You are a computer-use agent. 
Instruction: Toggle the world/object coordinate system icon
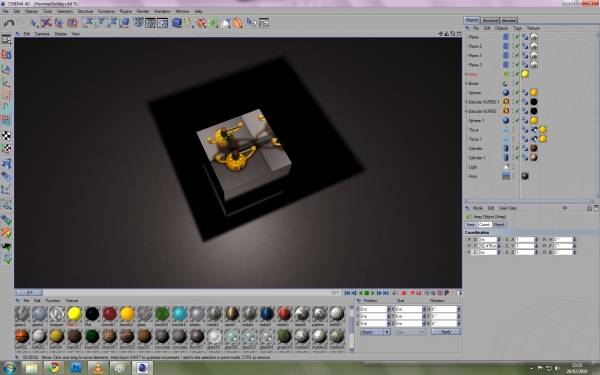tap(124, 23)
